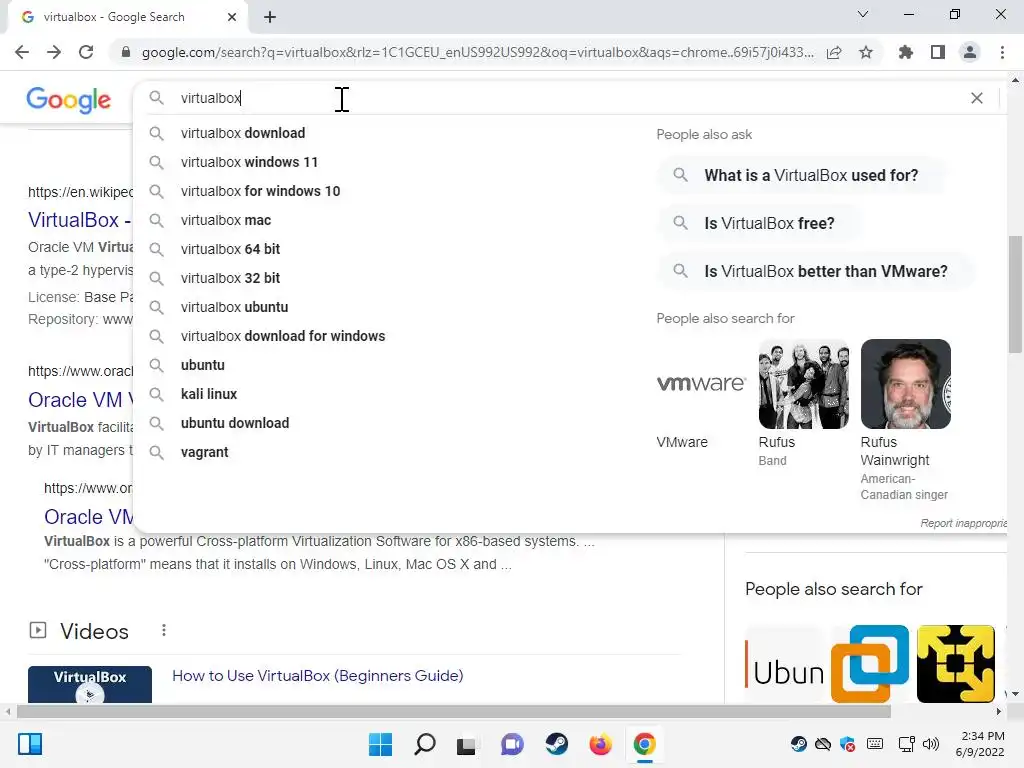Clear the search box with X icon
1024x768 pixels.
[977, 98]
